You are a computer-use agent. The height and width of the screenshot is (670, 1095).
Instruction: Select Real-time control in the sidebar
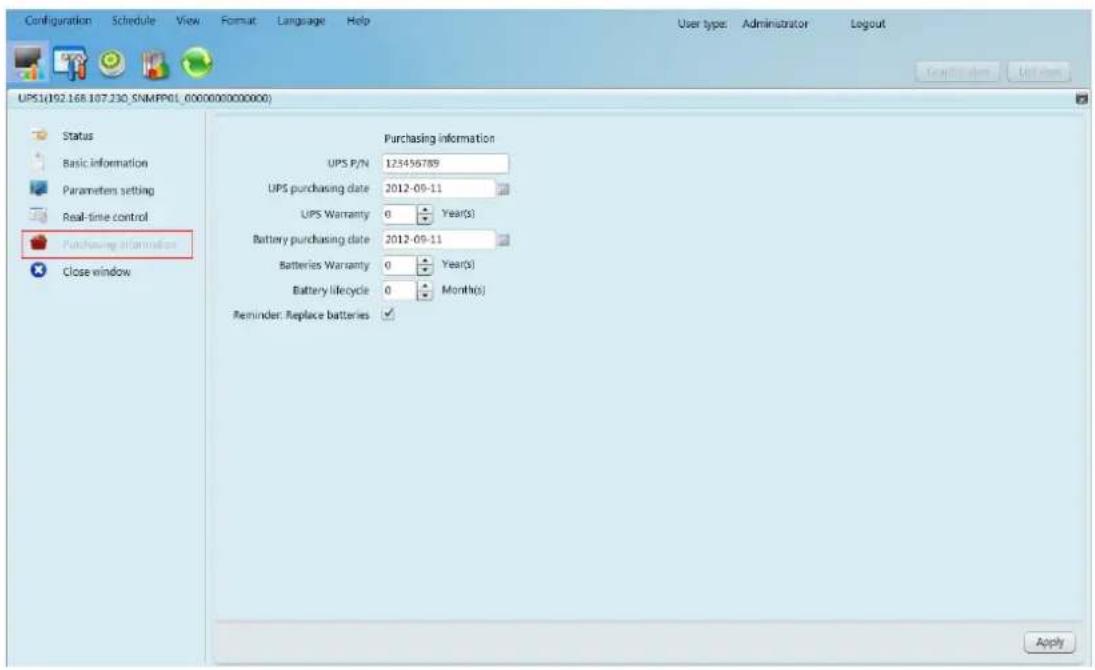[105, 217]
